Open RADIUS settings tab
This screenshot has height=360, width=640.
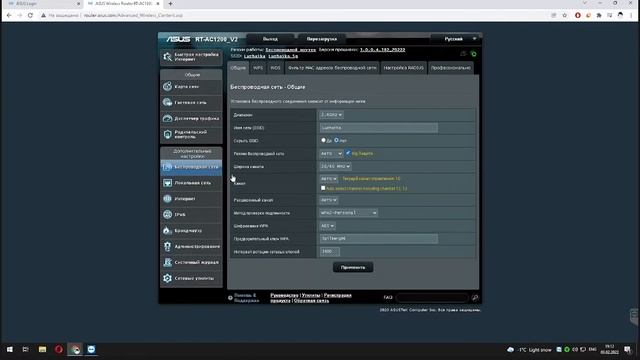pos(404,68)
